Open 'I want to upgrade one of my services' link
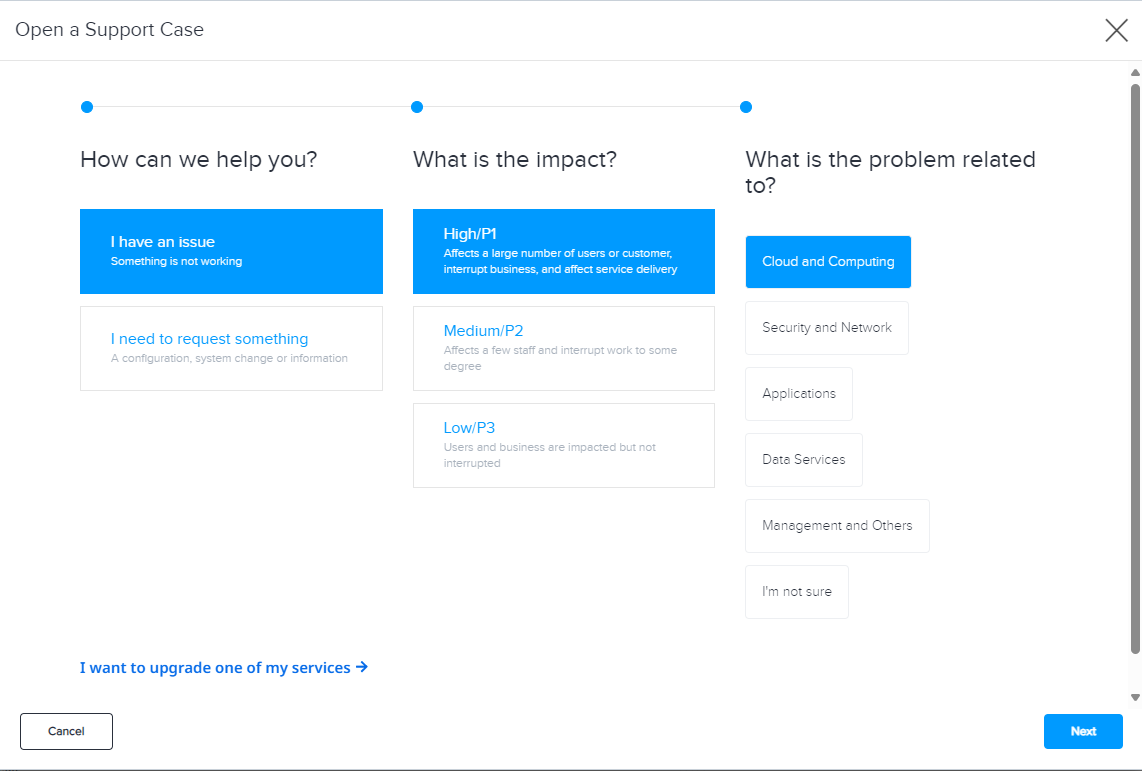1142x771 pixels. 224,668
